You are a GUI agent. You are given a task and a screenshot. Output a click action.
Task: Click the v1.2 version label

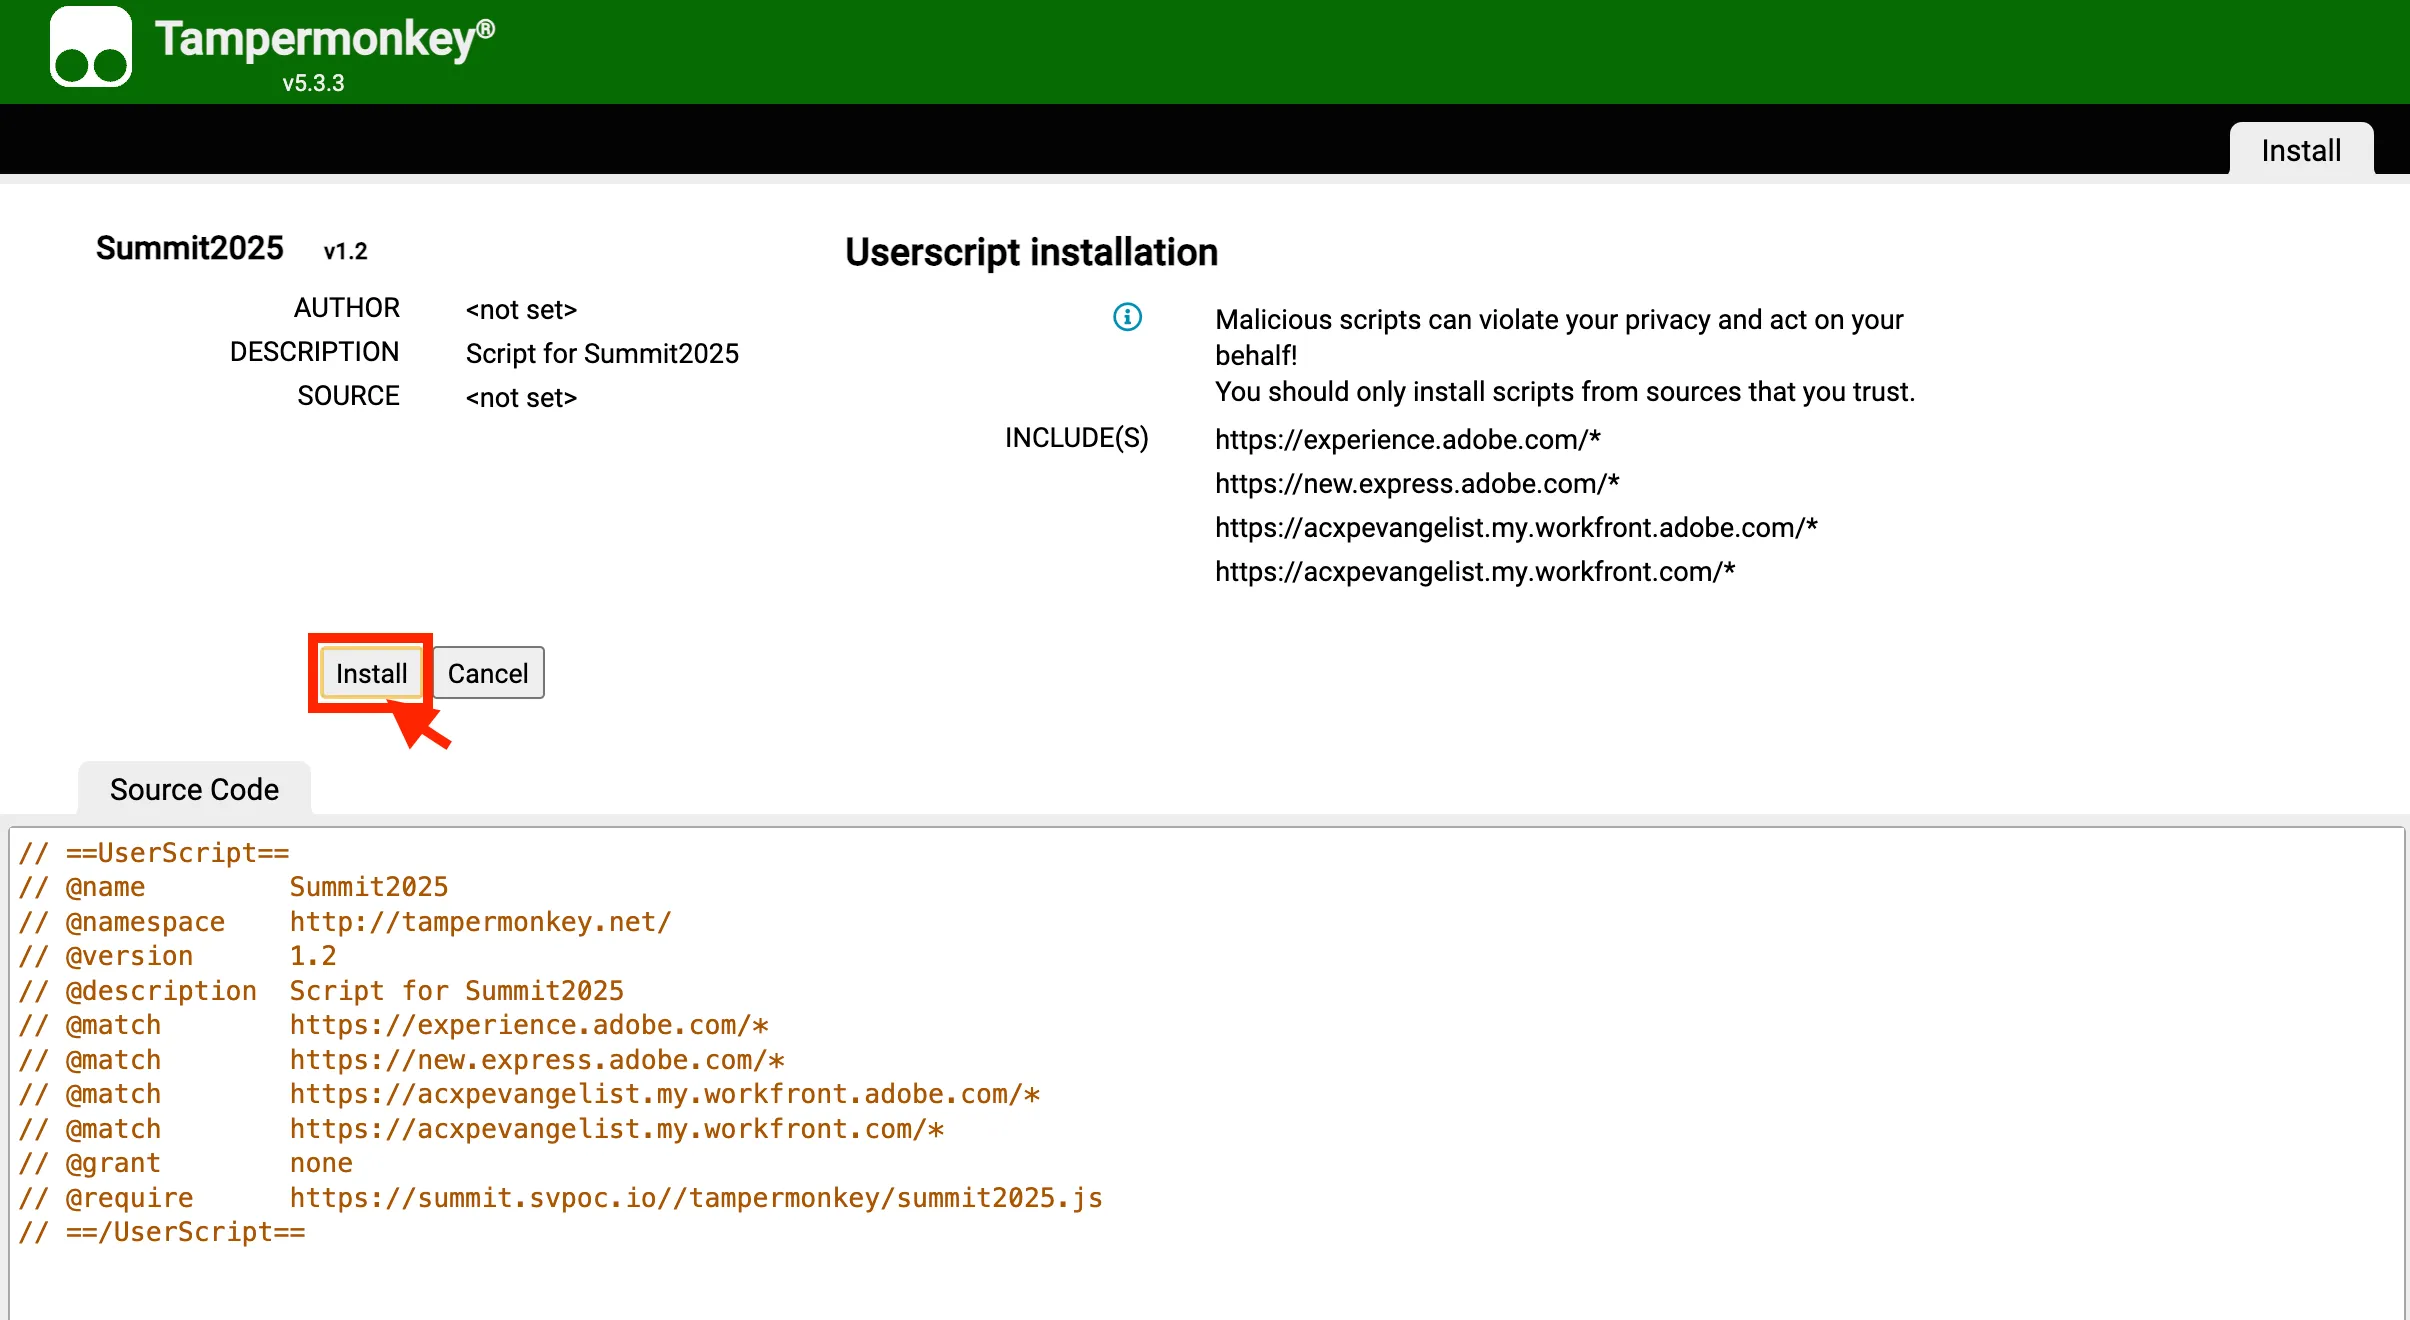coord(345,251)
